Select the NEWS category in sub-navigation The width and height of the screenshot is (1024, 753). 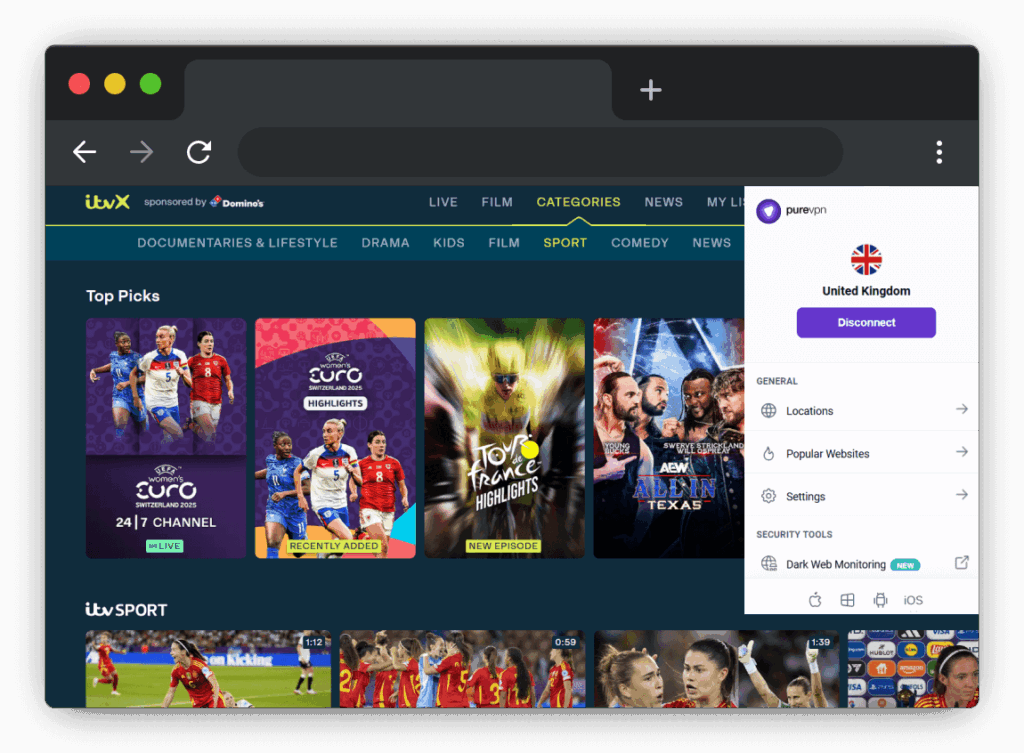pyautogui.click(x=712, y=243)
